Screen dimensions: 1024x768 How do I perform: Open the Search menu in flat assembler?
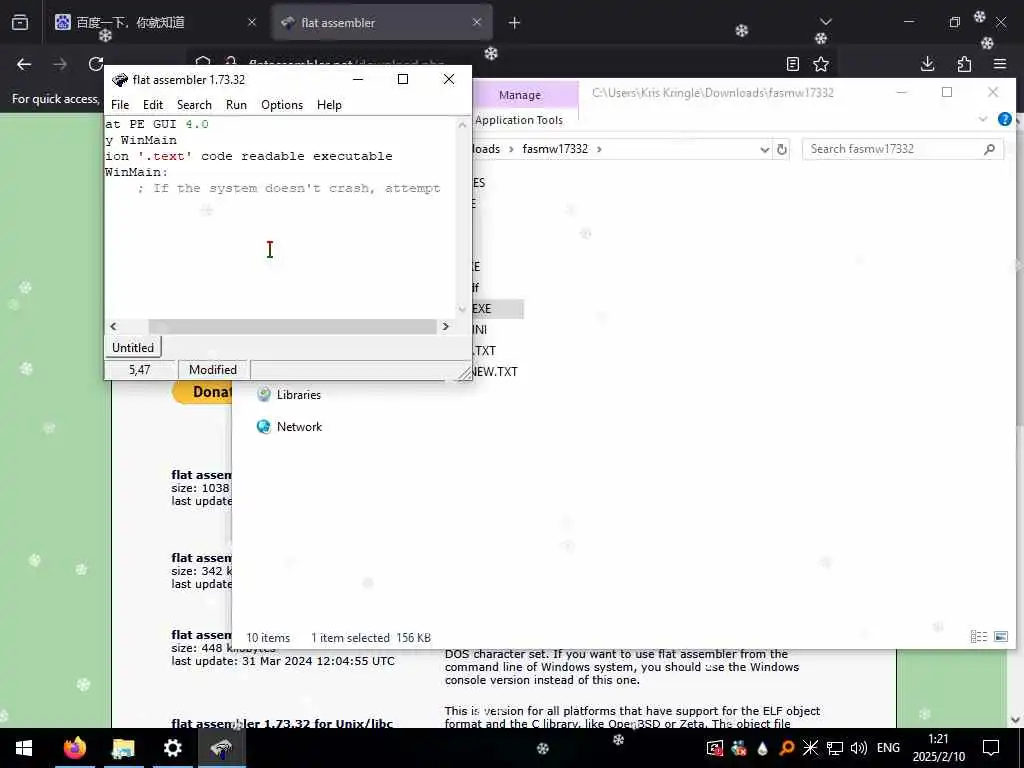click(x=194, y=104)
